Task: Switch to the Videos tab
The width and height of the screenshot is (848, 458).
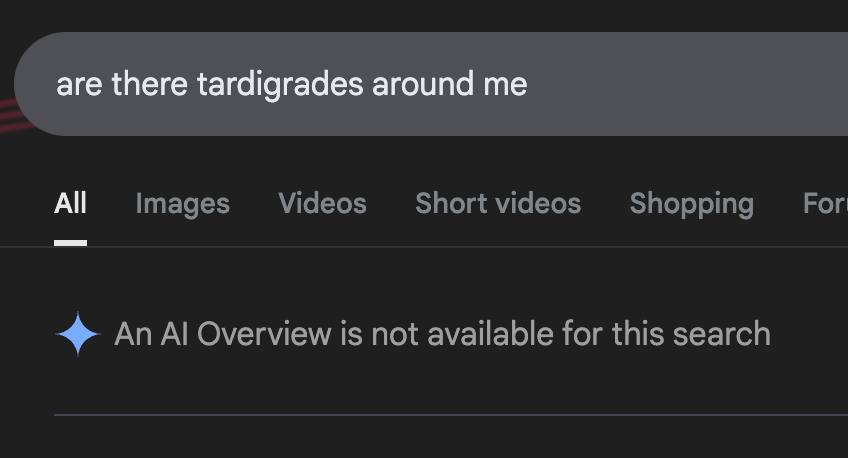Action: point(322,204)
